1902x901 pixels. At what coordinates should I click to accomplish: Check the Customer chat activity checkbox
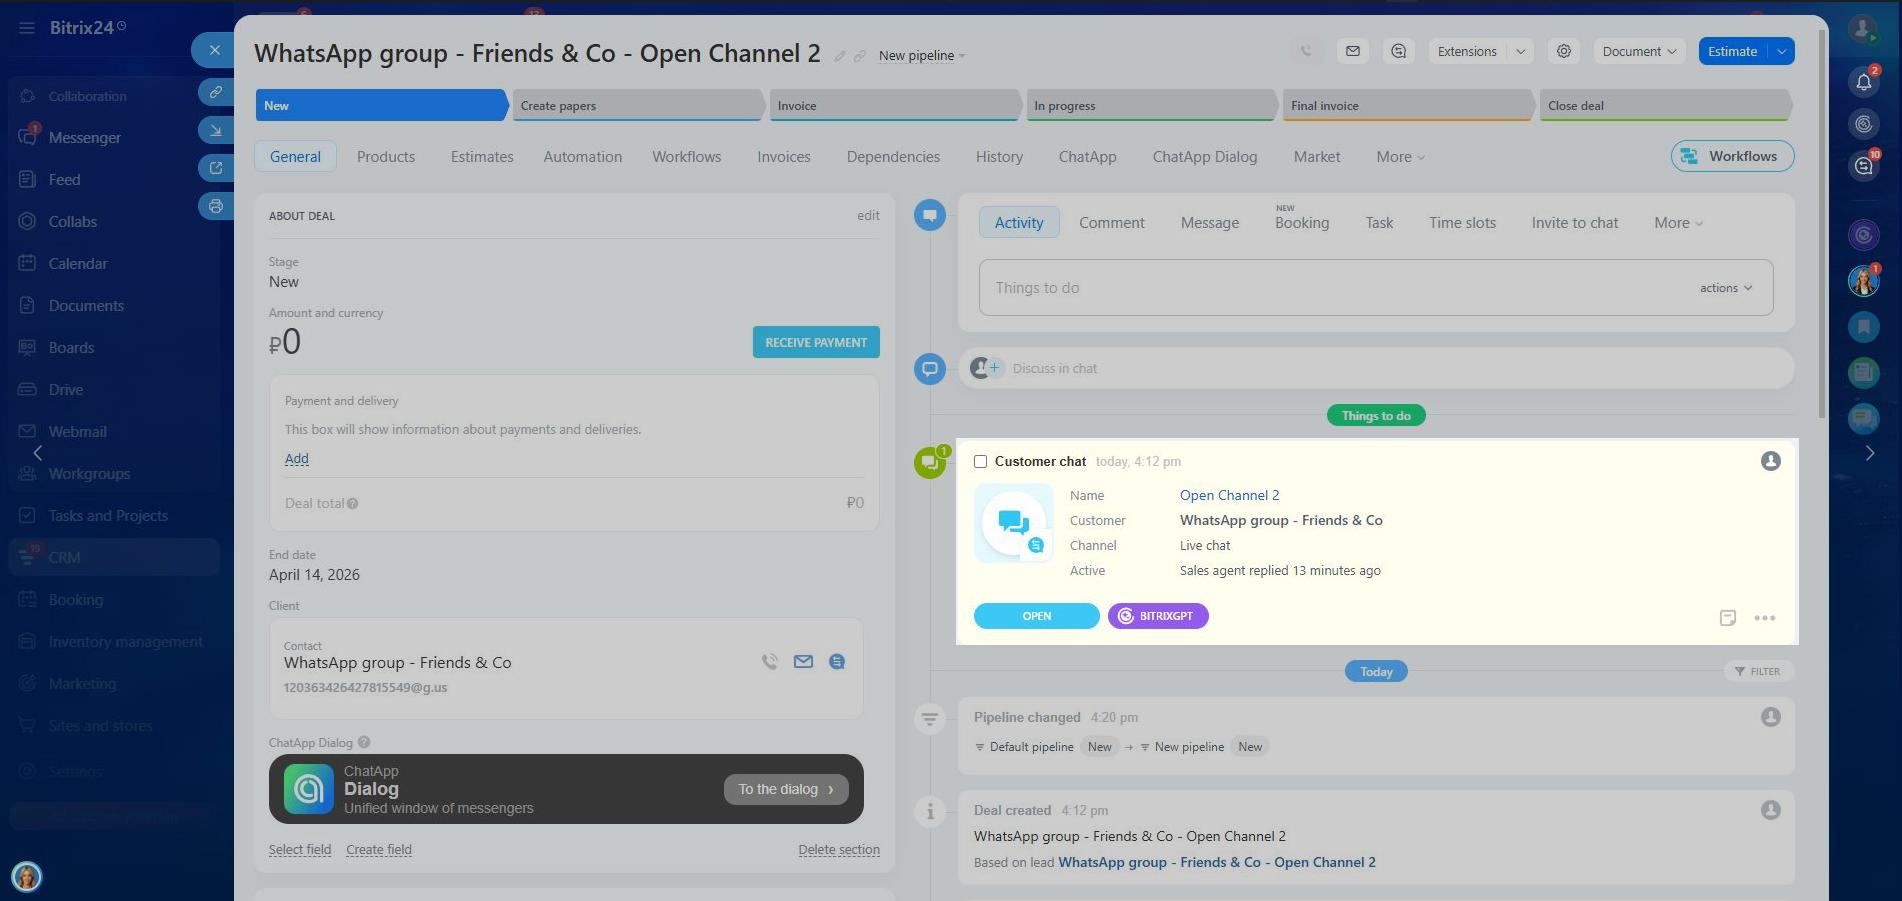[x=981, y=462]
